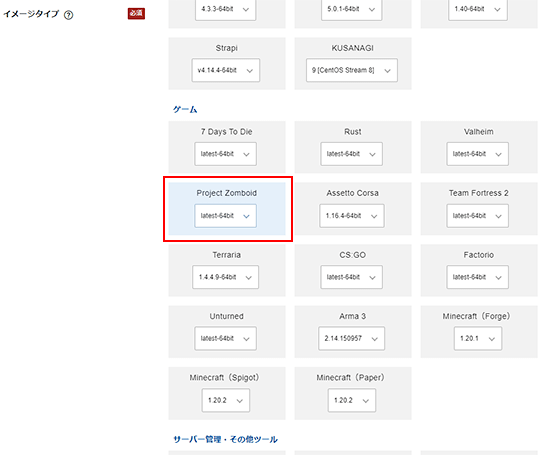The image size is (550, 455).
Task: Expand the 7 Days To Die version dropdown
Action: 226,154
